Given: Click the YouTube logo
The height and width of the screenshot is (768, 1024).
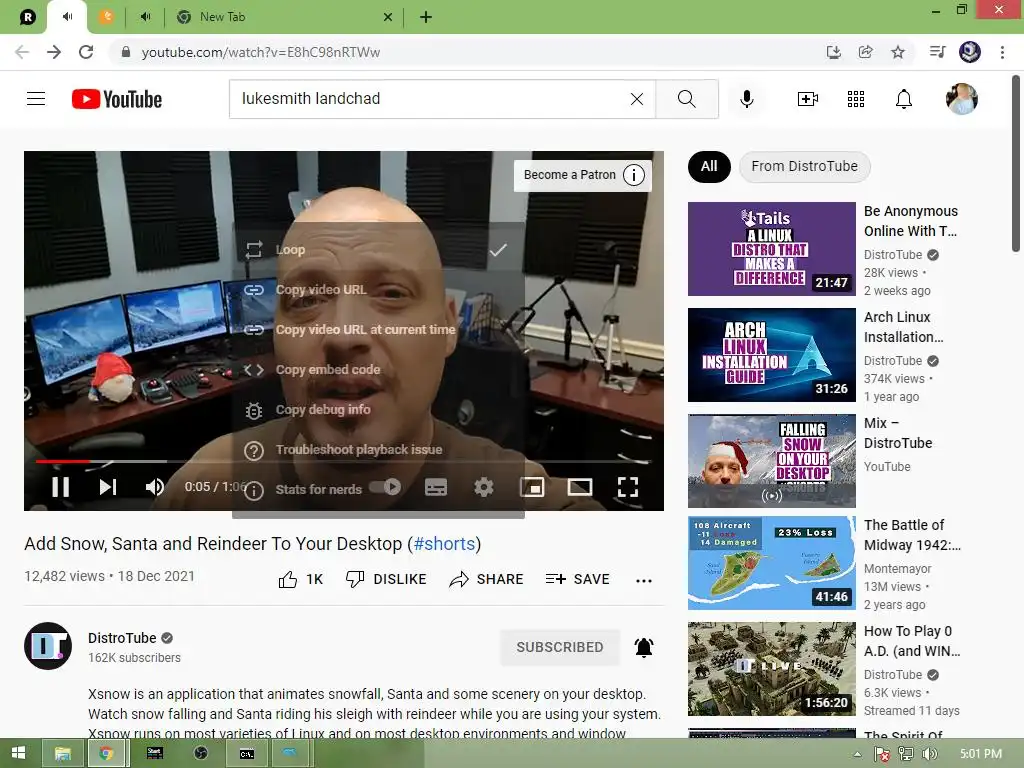Looking at the screenshot, I should click(x=117, y=99).
